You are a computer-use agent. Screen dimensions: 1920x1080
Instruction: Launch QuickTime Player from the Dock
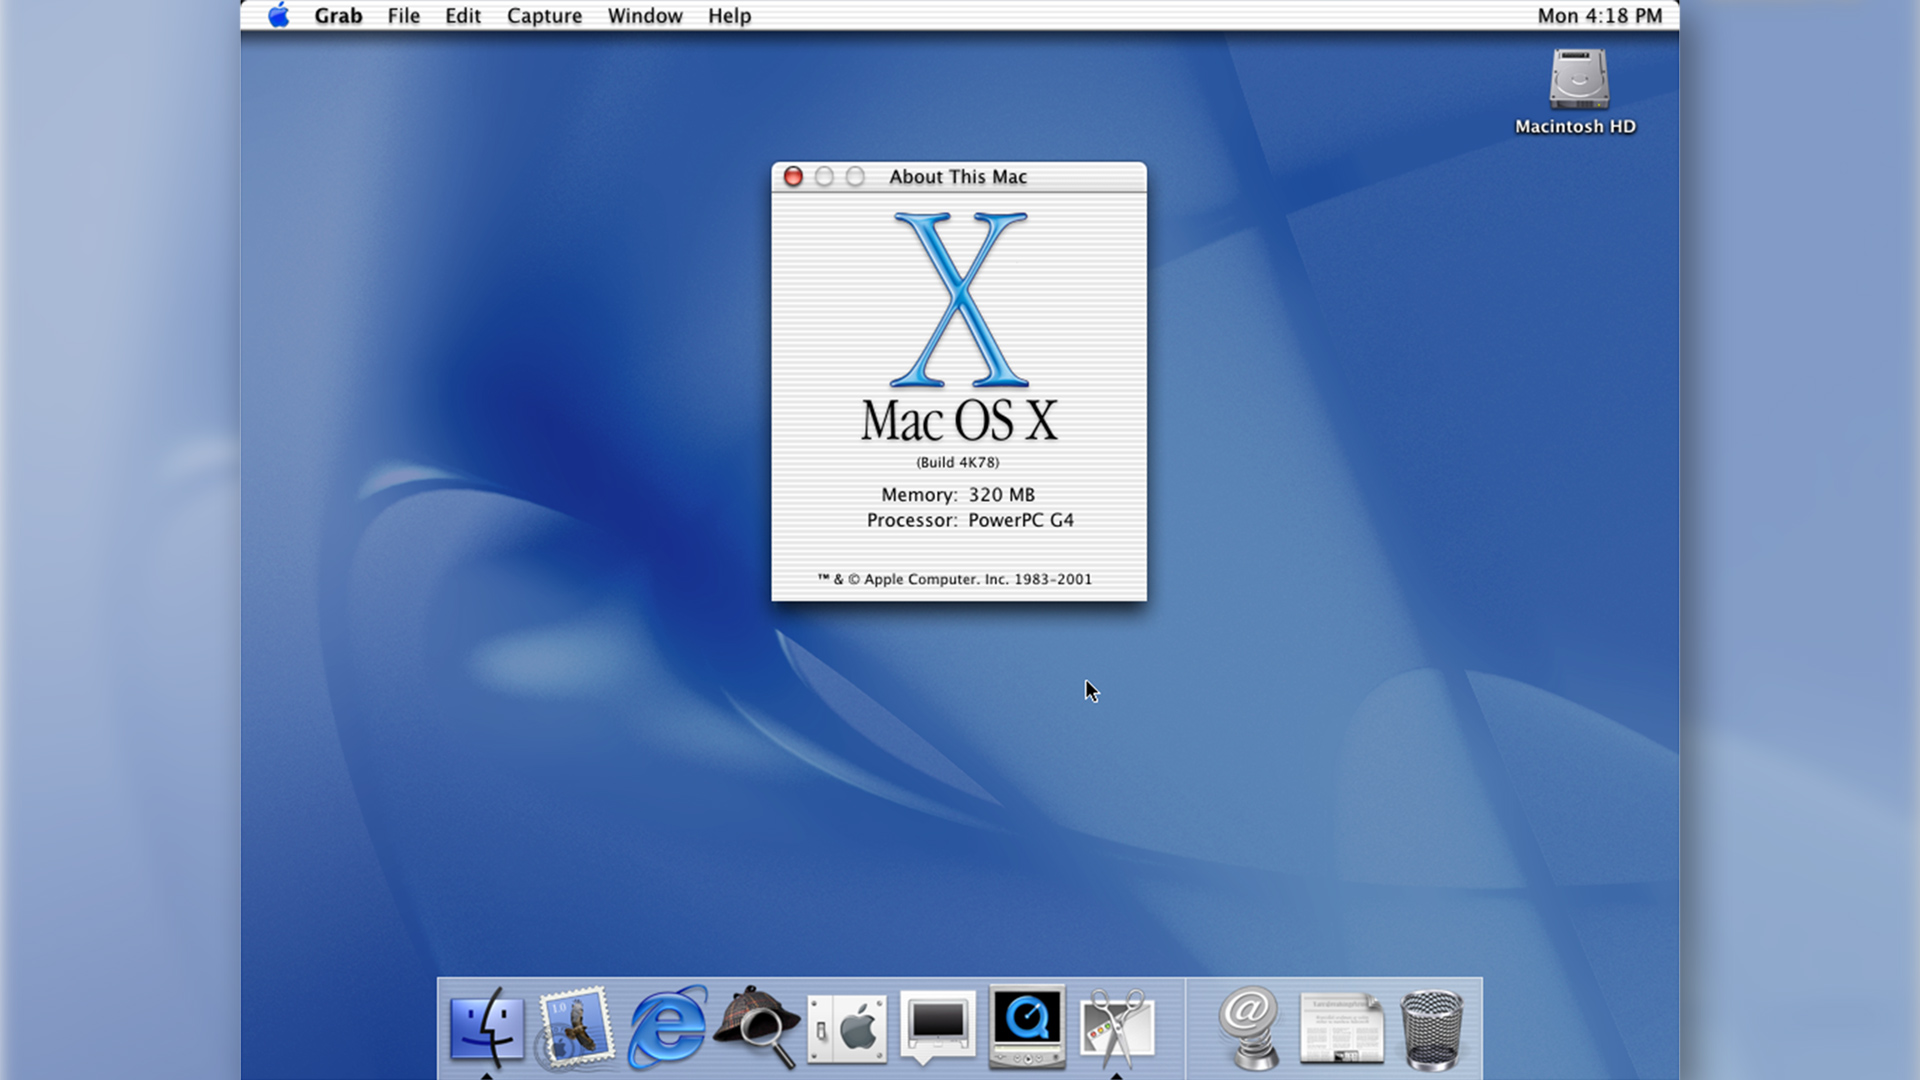(x=1027, y=1027)
